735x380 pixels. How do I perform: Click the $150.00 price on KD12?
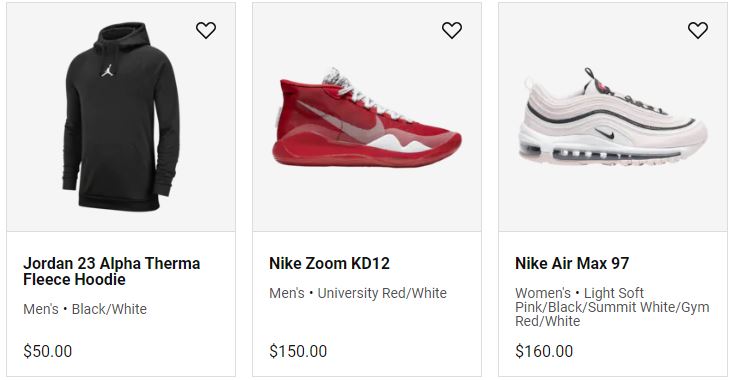click(x=298, y=351)
